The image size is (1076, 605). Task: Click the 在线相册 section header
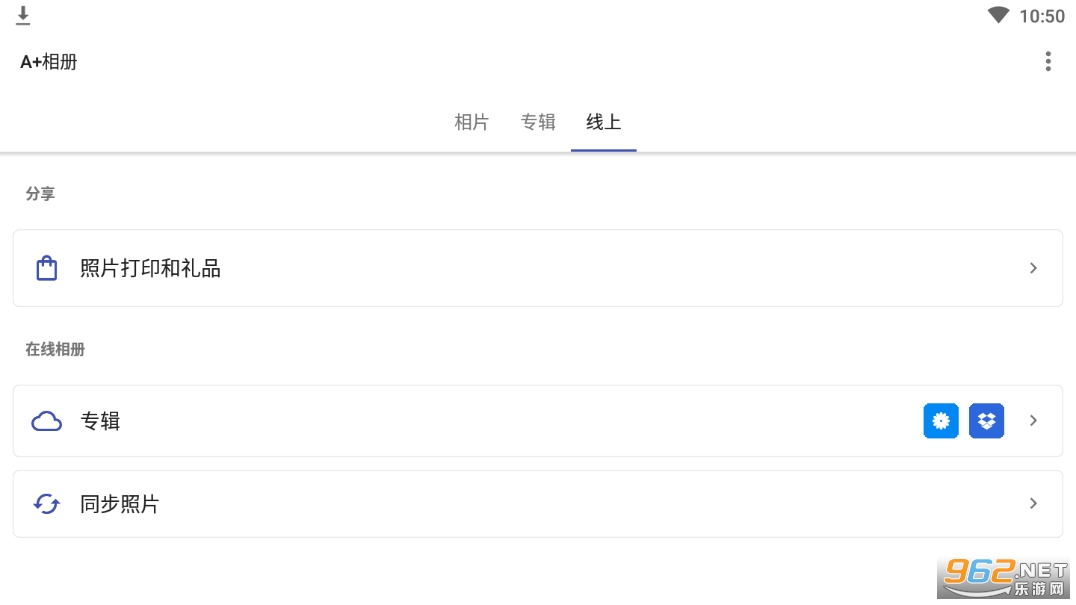tap(55, 349)
